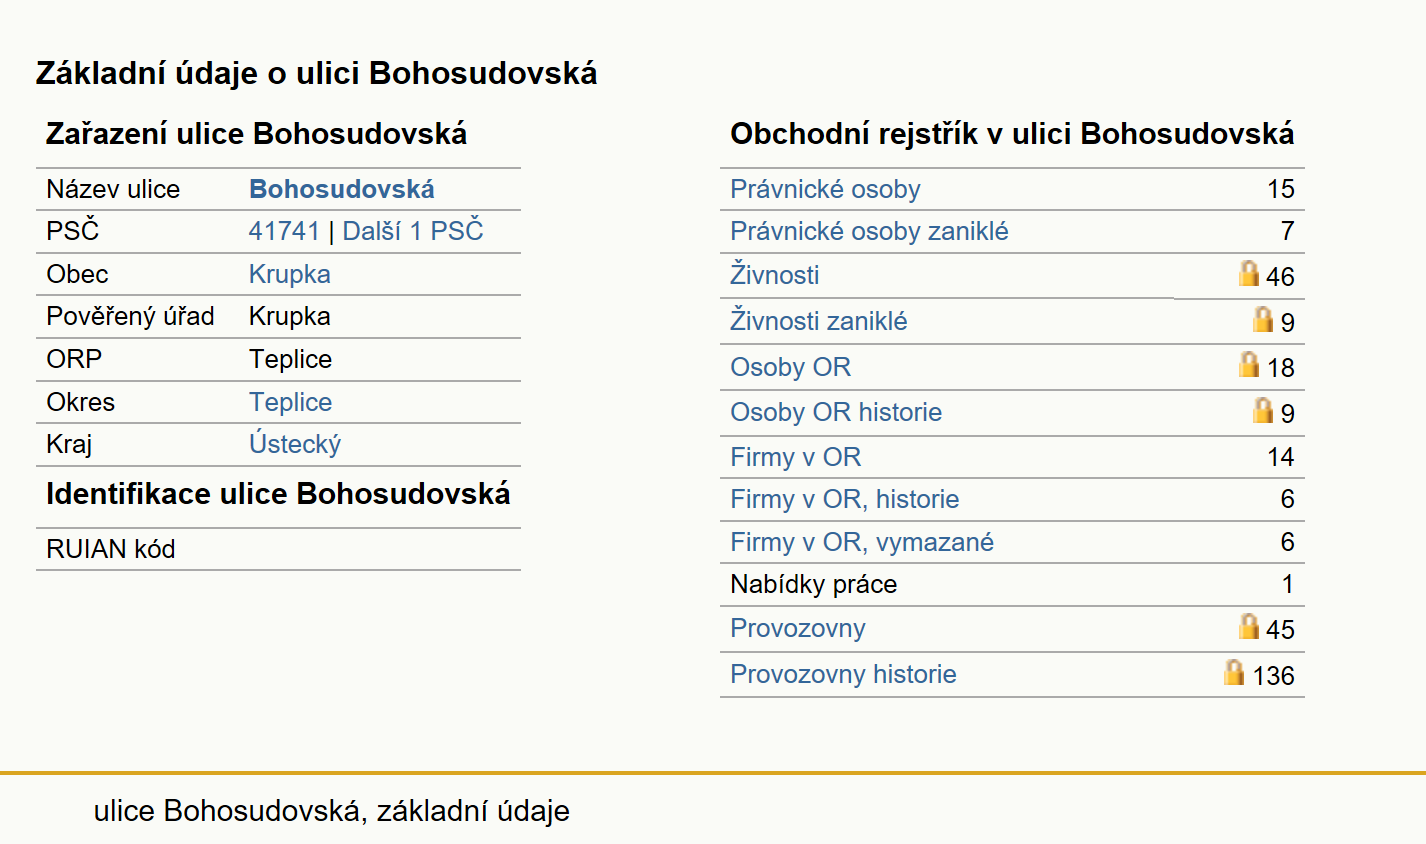Go to the Teplice district link
This screenshot has width=1426, height=844.
point(290,402)
